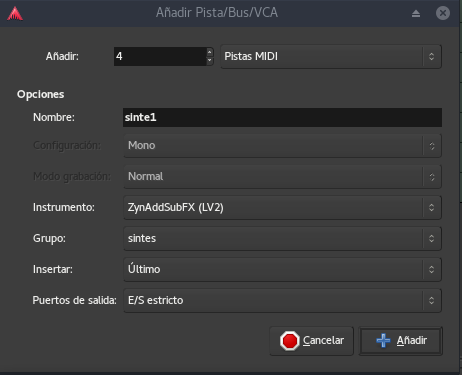Click the Nombre field containing sinte1
The image size is (462, 375).
click(282, 117)
